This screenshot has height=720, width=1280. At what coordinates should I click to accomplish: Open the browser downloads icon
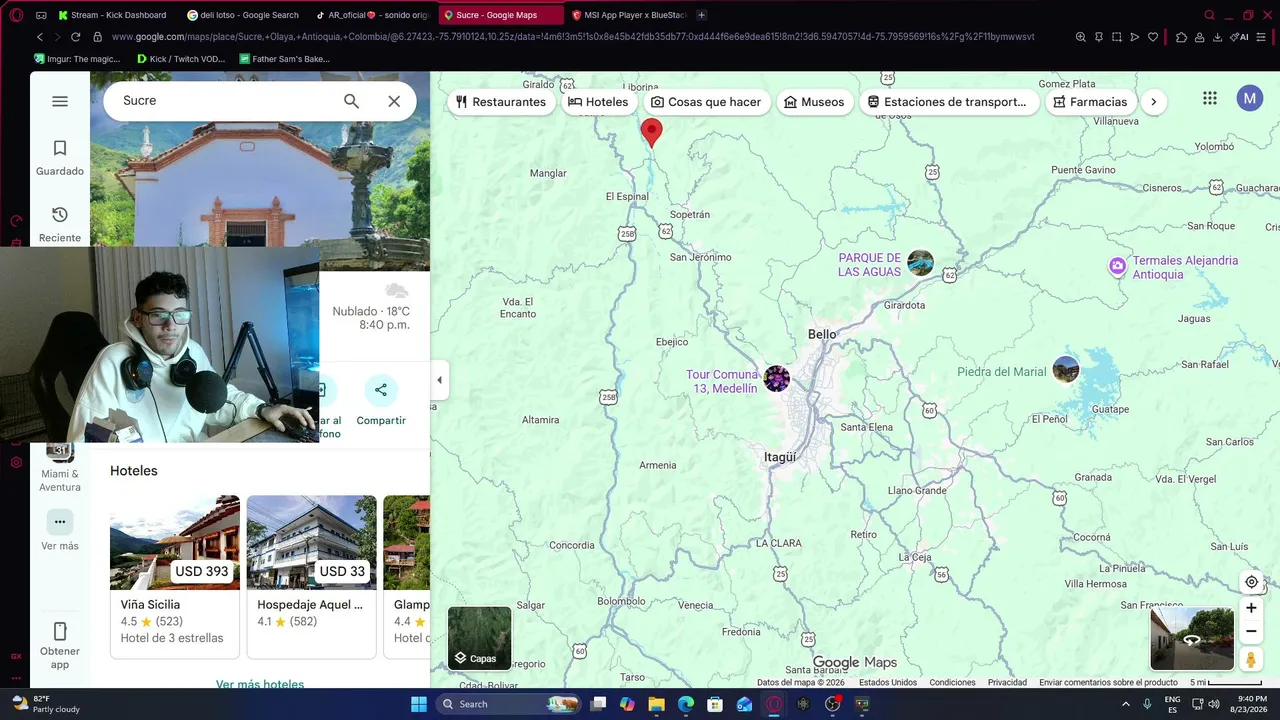point(1217,37)
